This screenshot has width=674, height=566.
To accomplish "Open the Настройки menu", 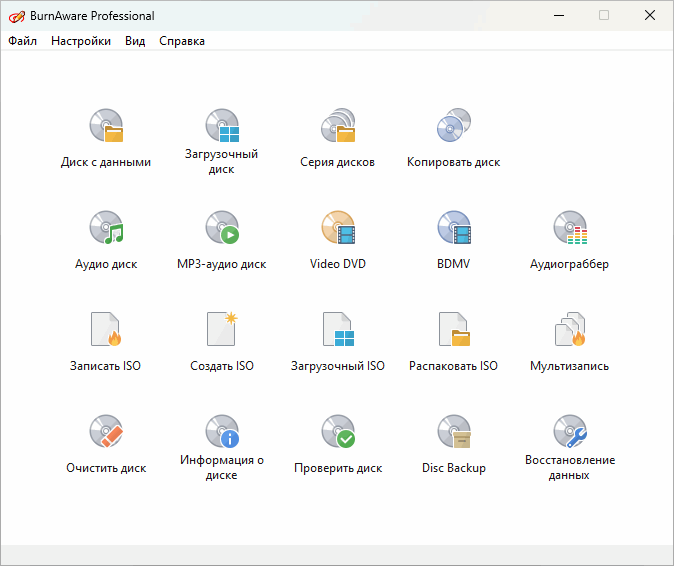I will [81, 41].
